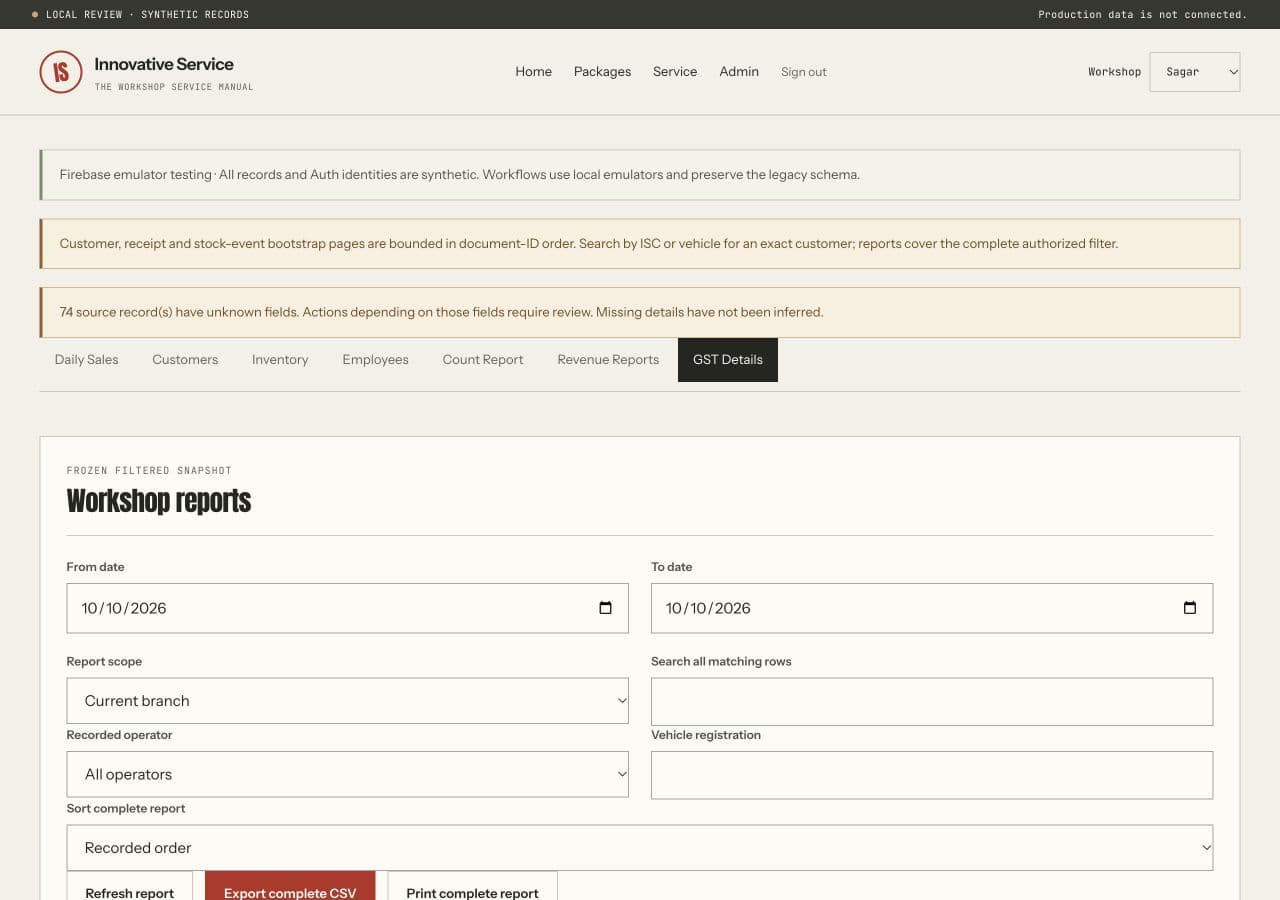Screen dimensions: 1280x900
Task: Go to Home in the top navigation
Action: 534,72
